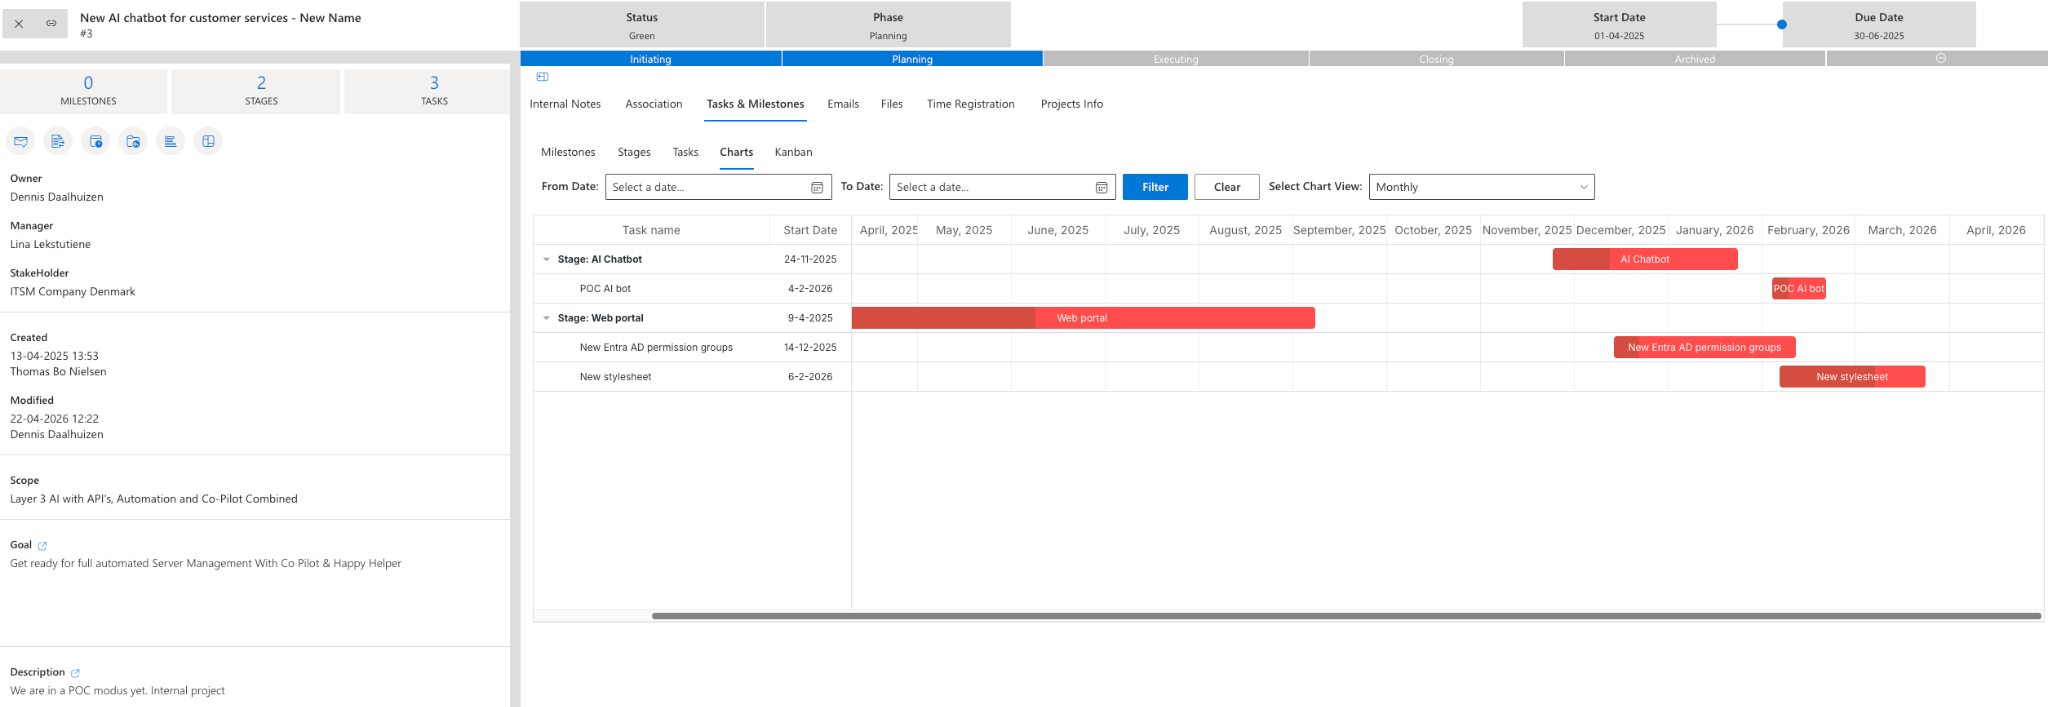The width and height of the screenshot is (2048, 707).
Task: Click the calendar with clock icon
Action: point(96,141)
